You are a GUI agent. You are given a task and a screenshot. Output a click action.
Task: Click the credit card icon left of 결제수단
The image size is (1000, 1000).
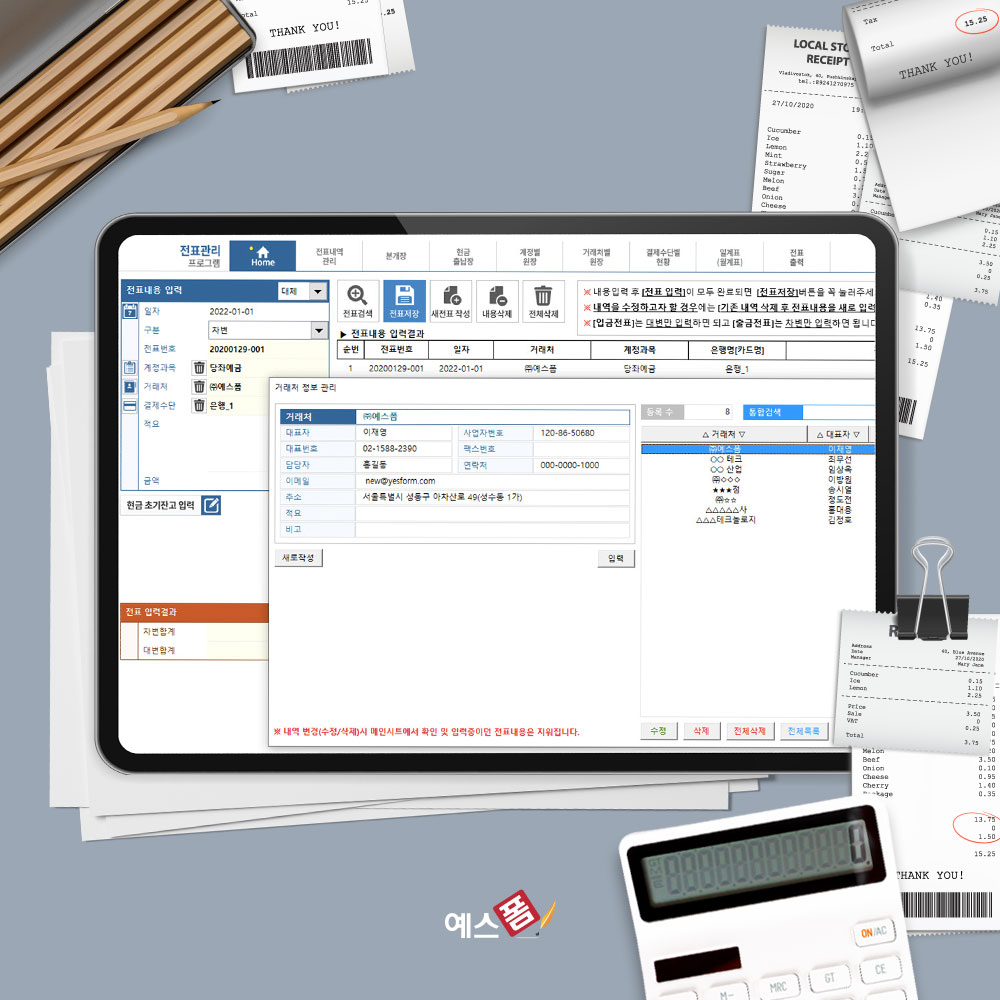[129, 406]
